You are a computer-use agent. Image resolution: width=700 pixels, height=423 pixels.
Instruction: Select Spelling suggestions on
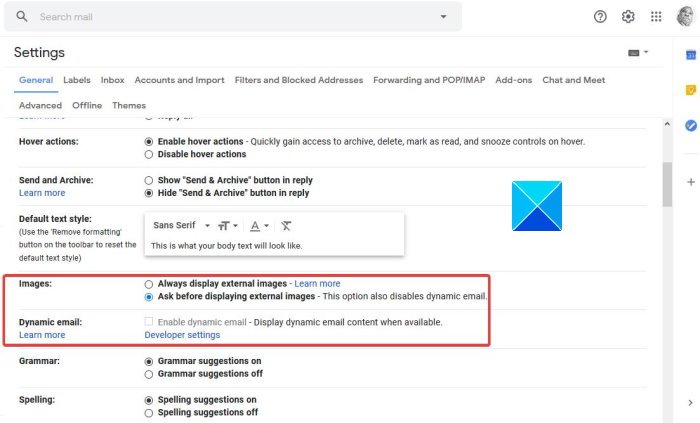[x=149, y=400]
